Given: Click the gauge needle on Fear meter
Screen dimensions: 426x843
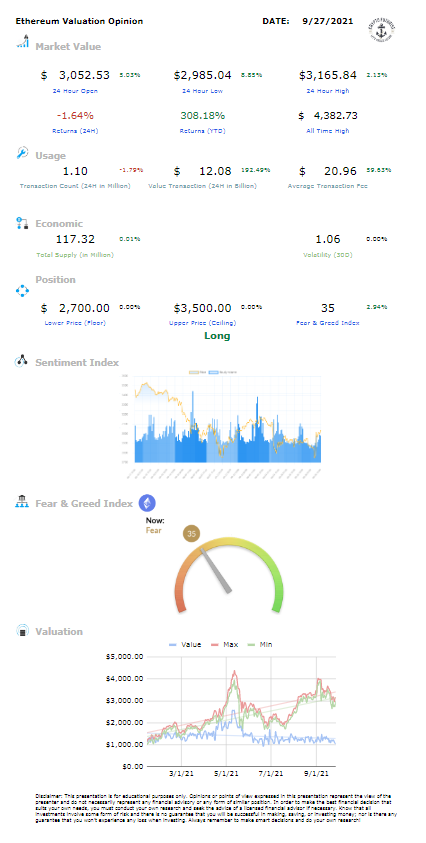Looking at the screenshot, I should 216,570.
